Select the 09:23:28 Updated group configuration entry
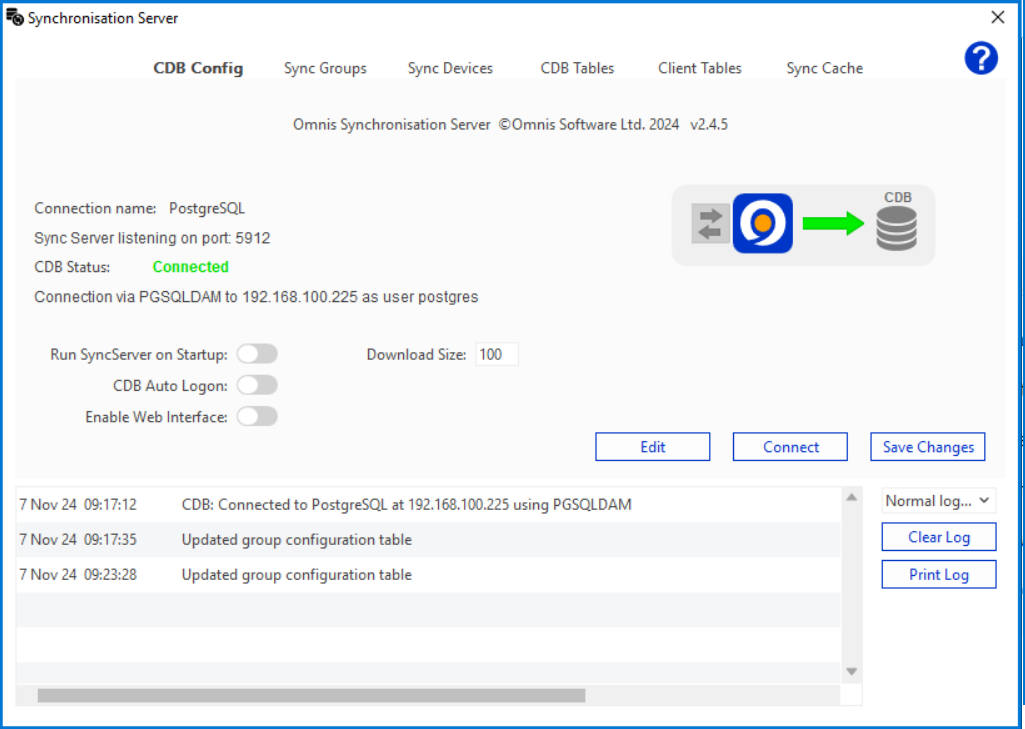 428,575
